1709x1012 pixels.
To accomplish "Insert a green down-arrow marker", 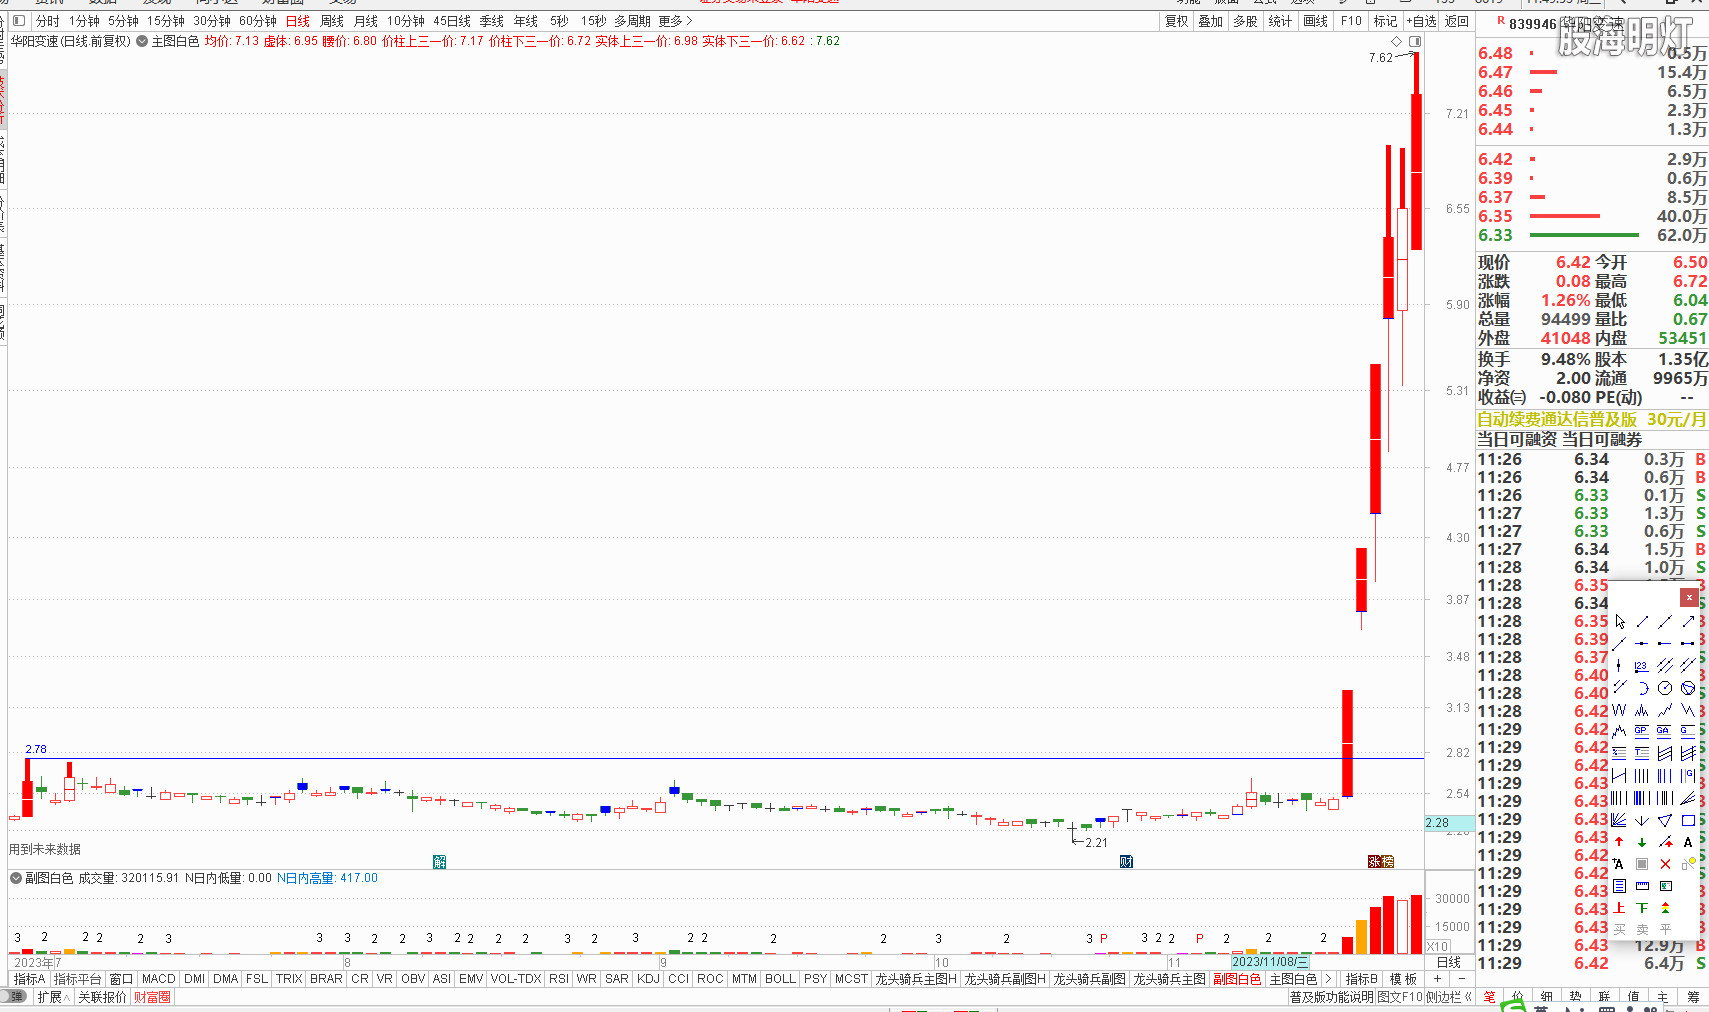I will click(1642, 842).
